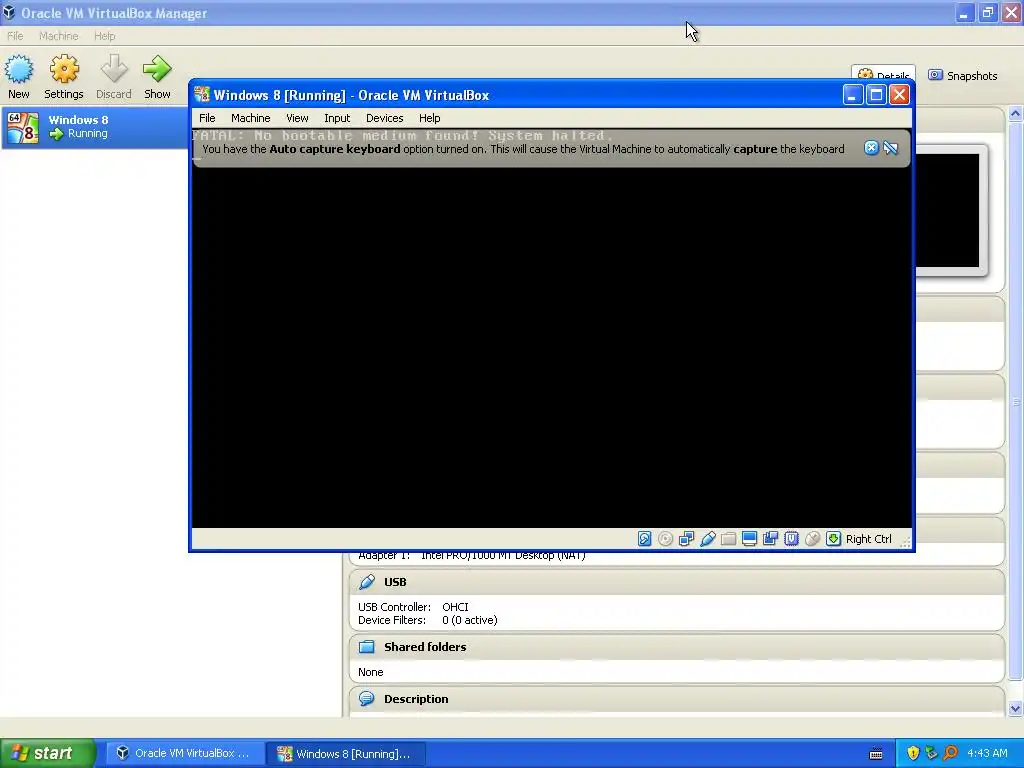Click the VirtualBox Manager title bar icon
The height and width of the screenshot is (768, 1024).
click(x=8, y=12)
